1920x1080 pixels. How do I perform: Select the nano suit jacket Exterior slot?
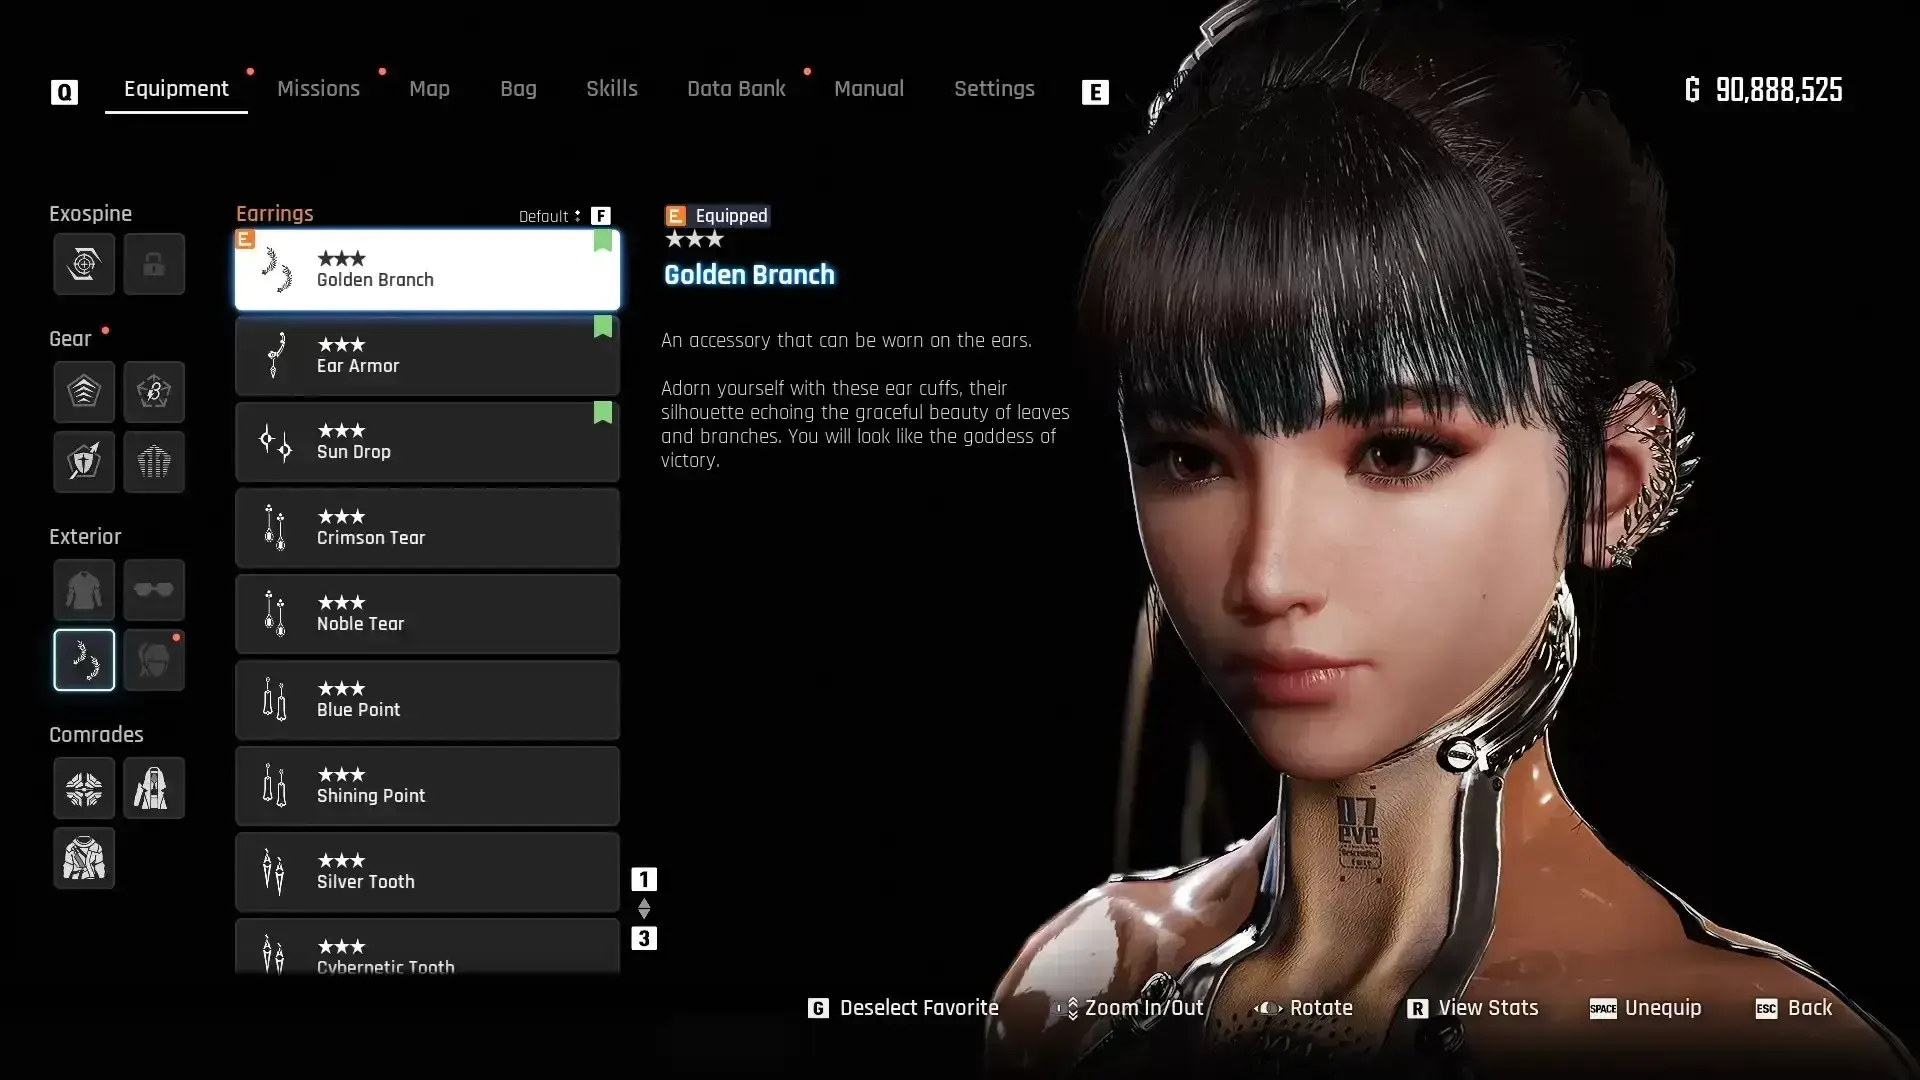84,590
